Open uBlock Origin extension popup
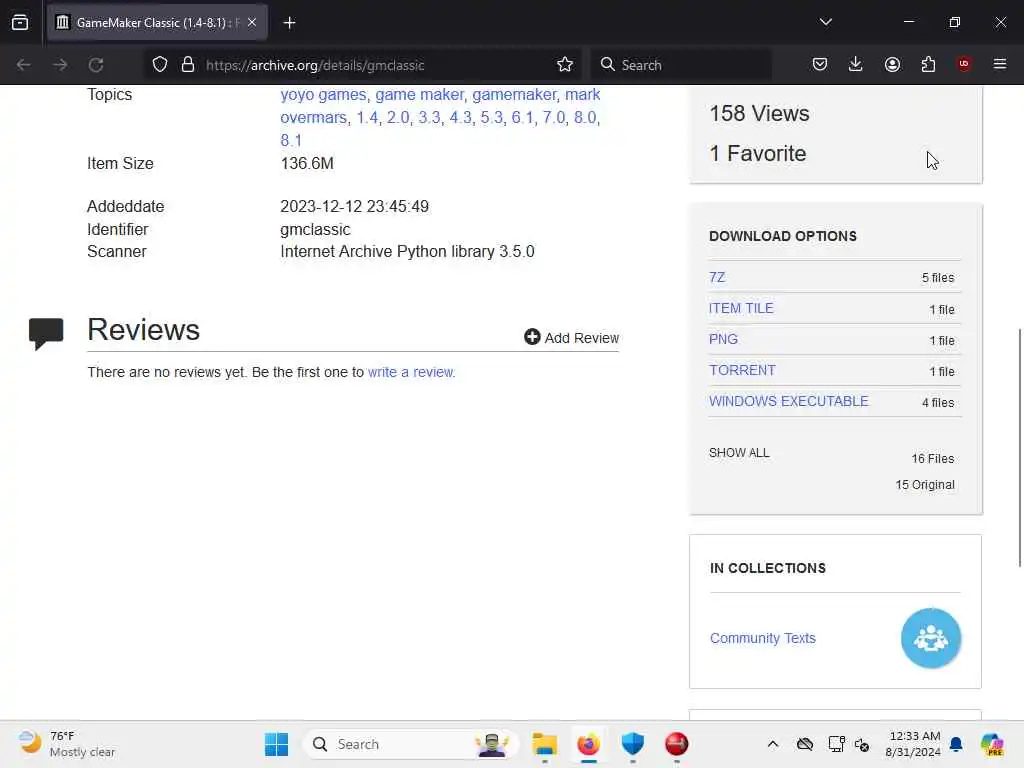Image resolution: width=1024 pixels, height=768 pixels. pyautogui.click(x=964, y=64)
